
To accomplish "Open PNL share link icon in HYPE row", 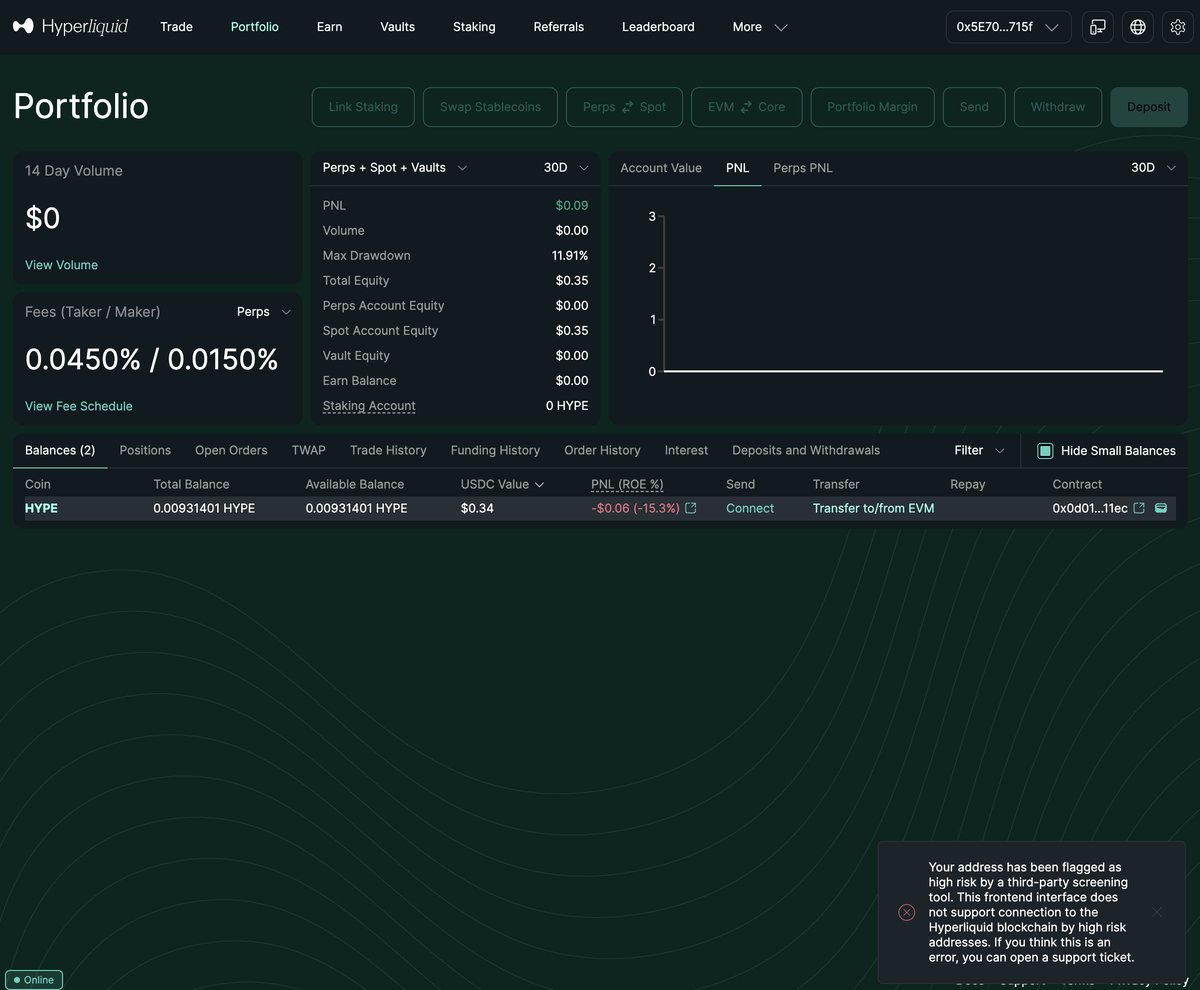I will (x=690, y=508).
